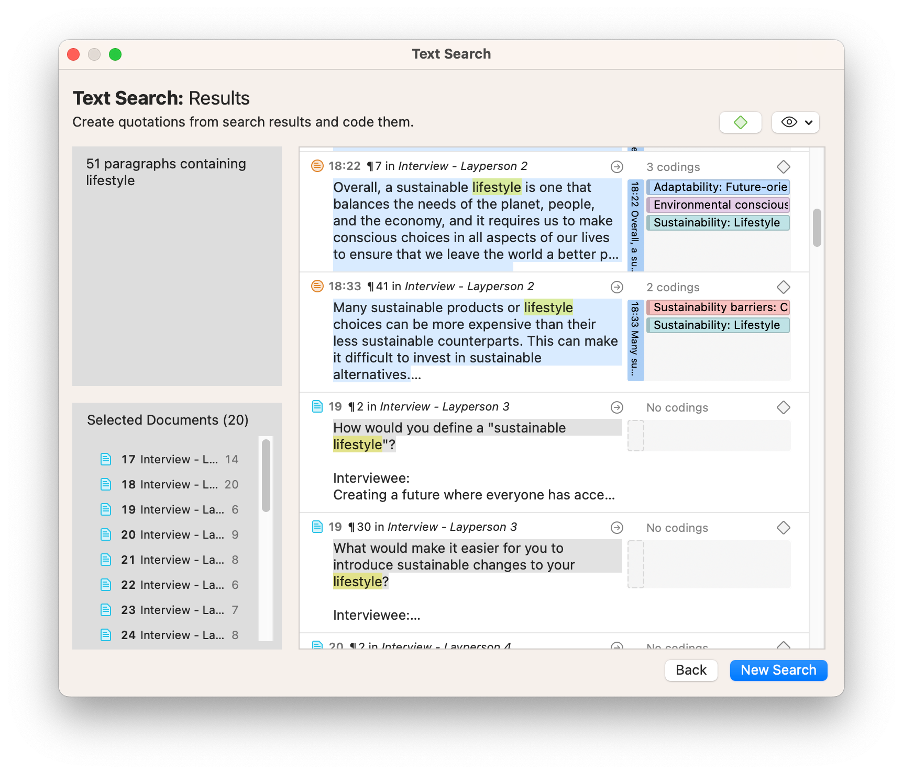Click the Sustainability barriers code tag
This screenshot has width=904, height=774.
pyautogui.click(x=719, y=307)
